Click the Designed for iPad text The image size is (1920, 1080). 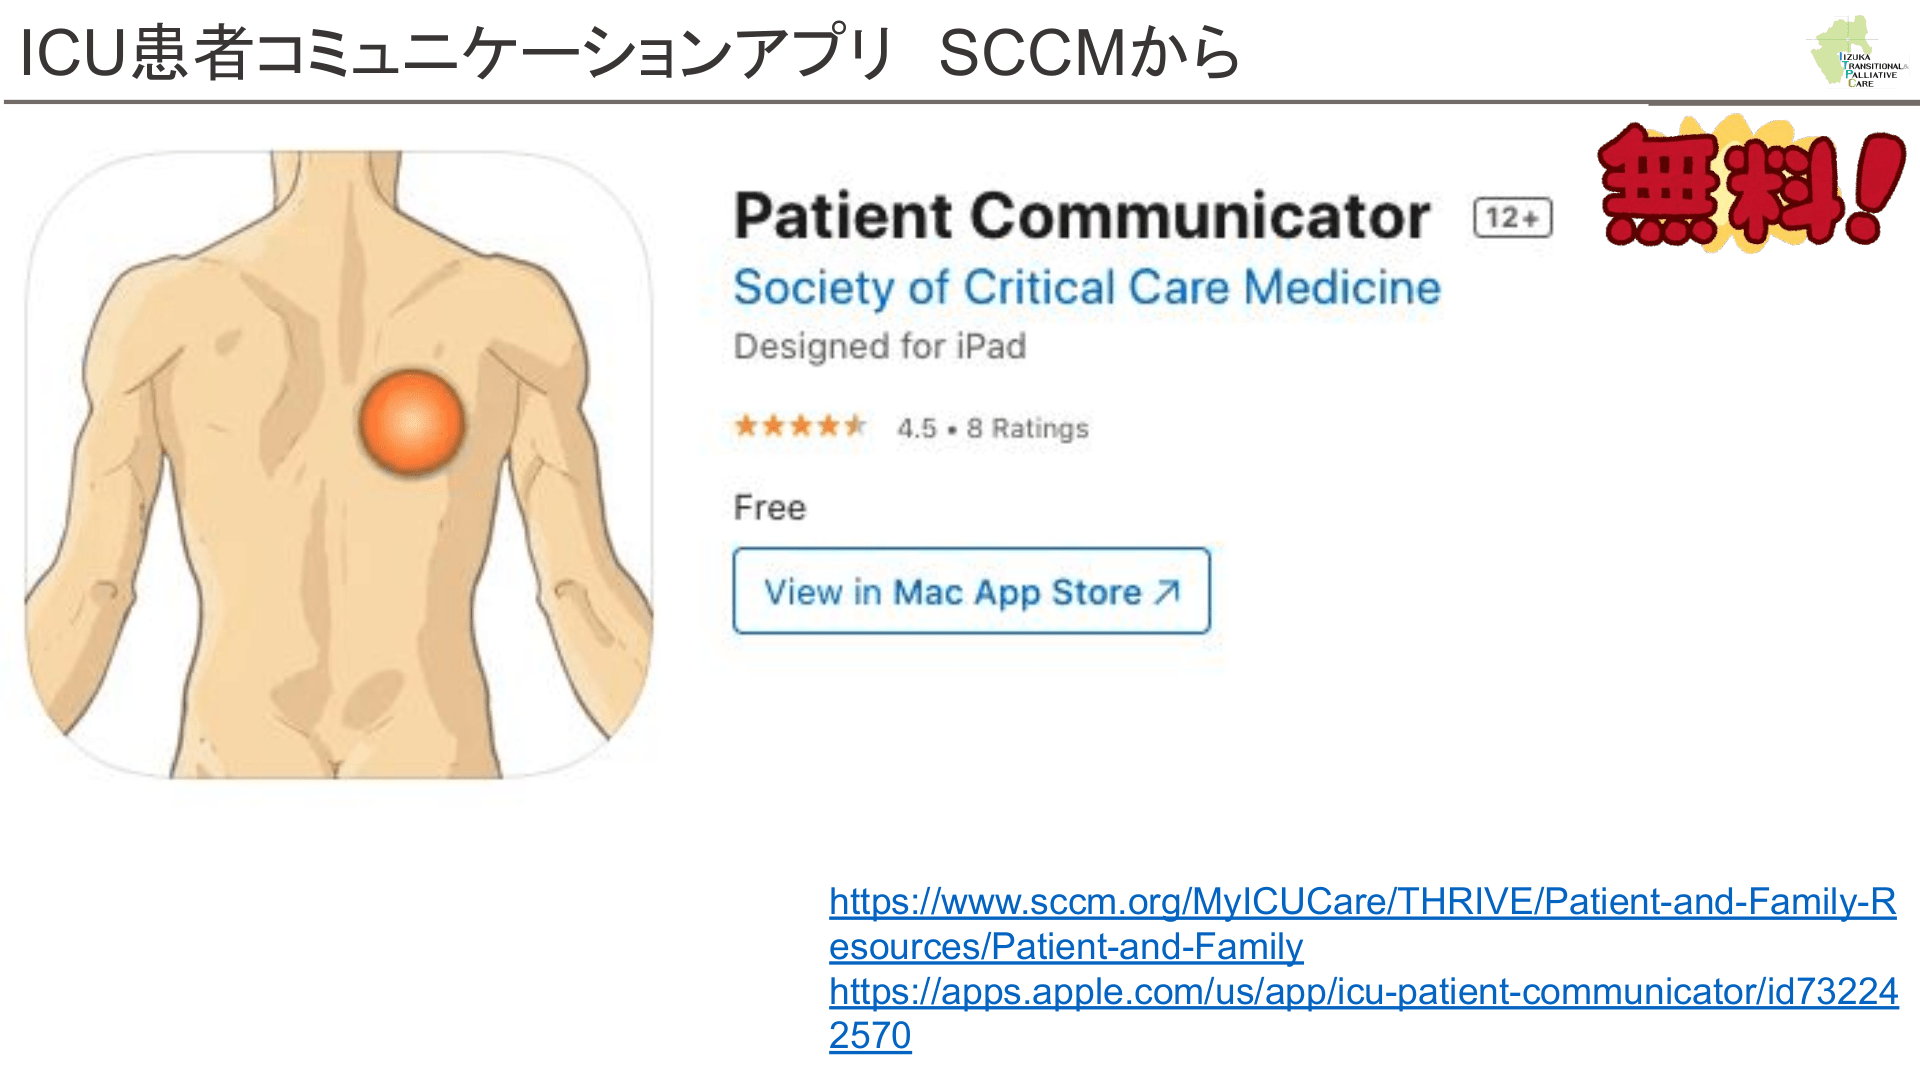(880, 347)
